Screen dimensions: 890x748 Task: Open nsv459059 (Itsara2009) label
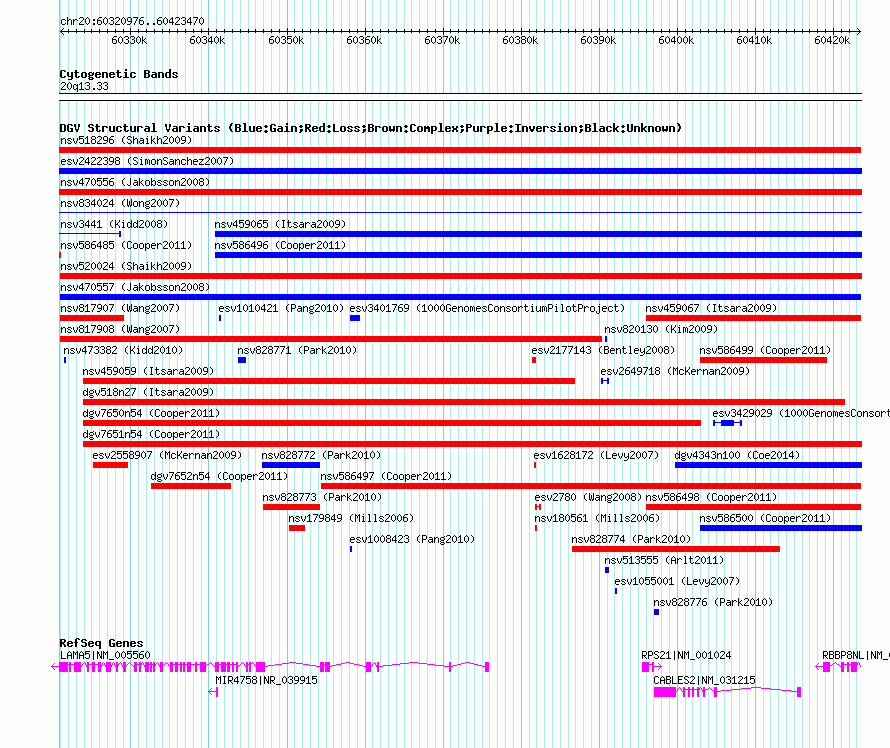148,371
